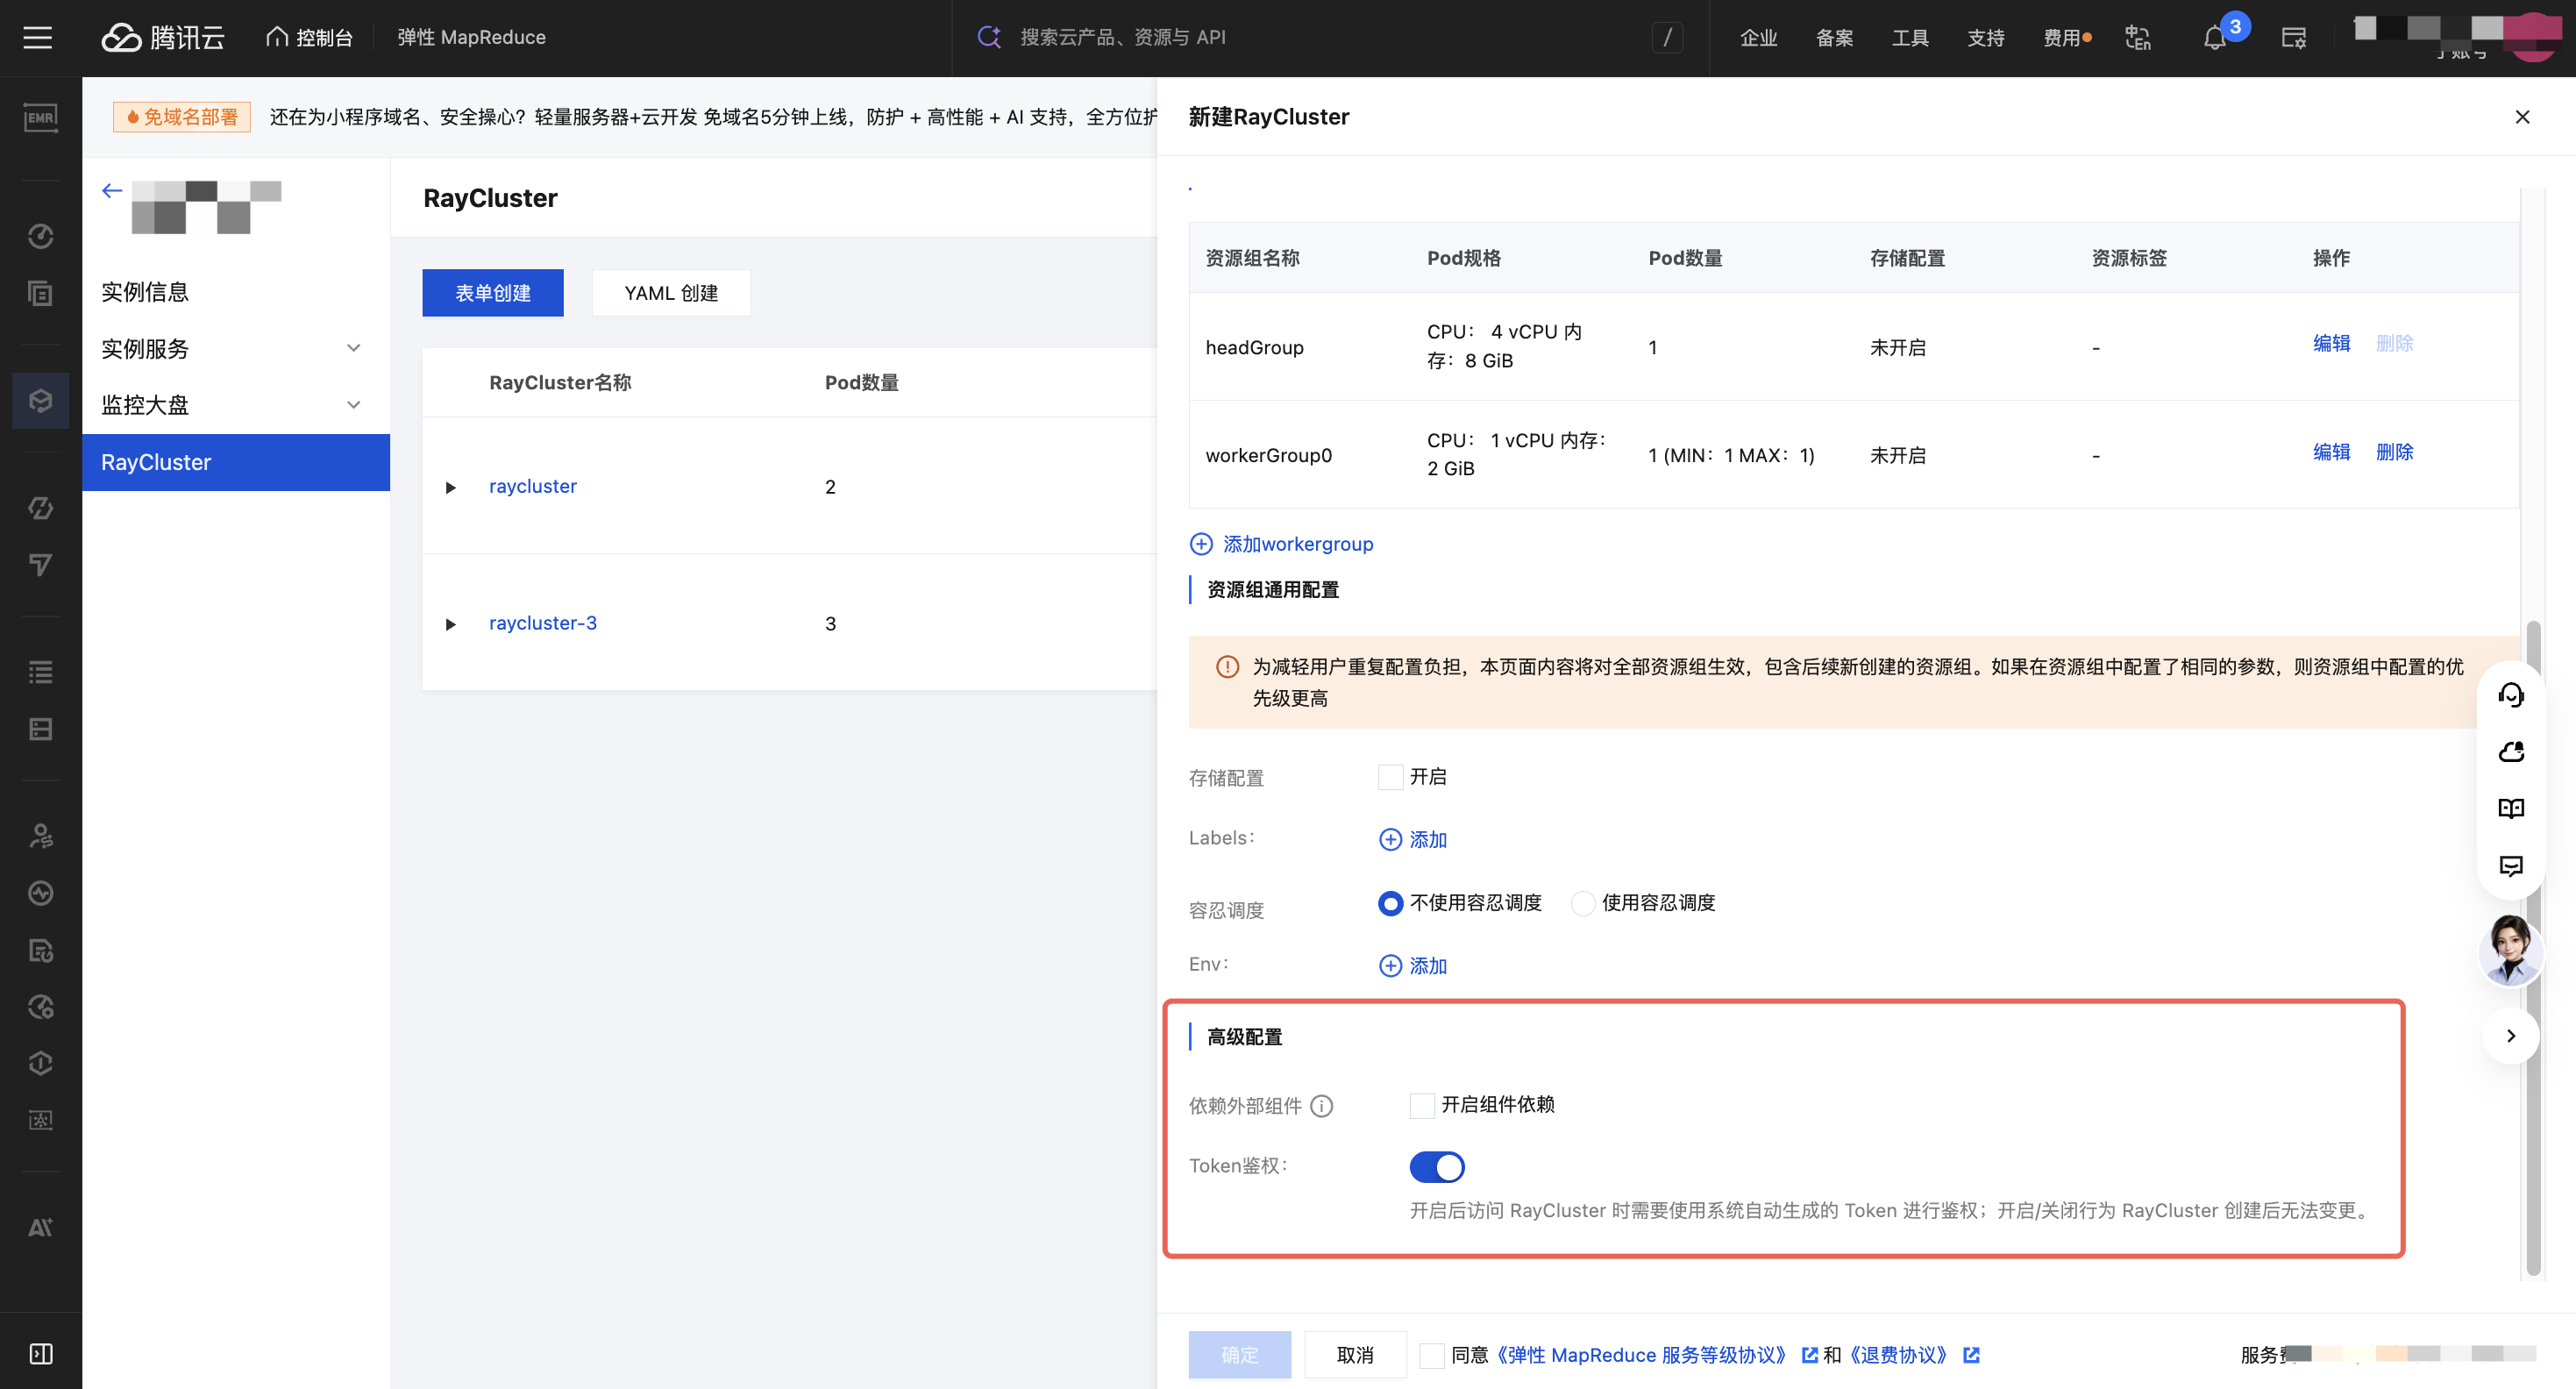Open the 工具 top menu
This screenshot has height=1389, width=2576.
1910,38
